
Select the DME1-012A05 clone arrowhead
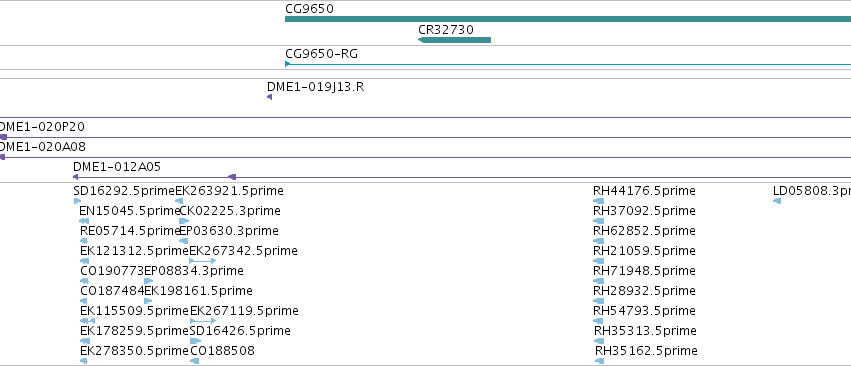pos(75,177)
